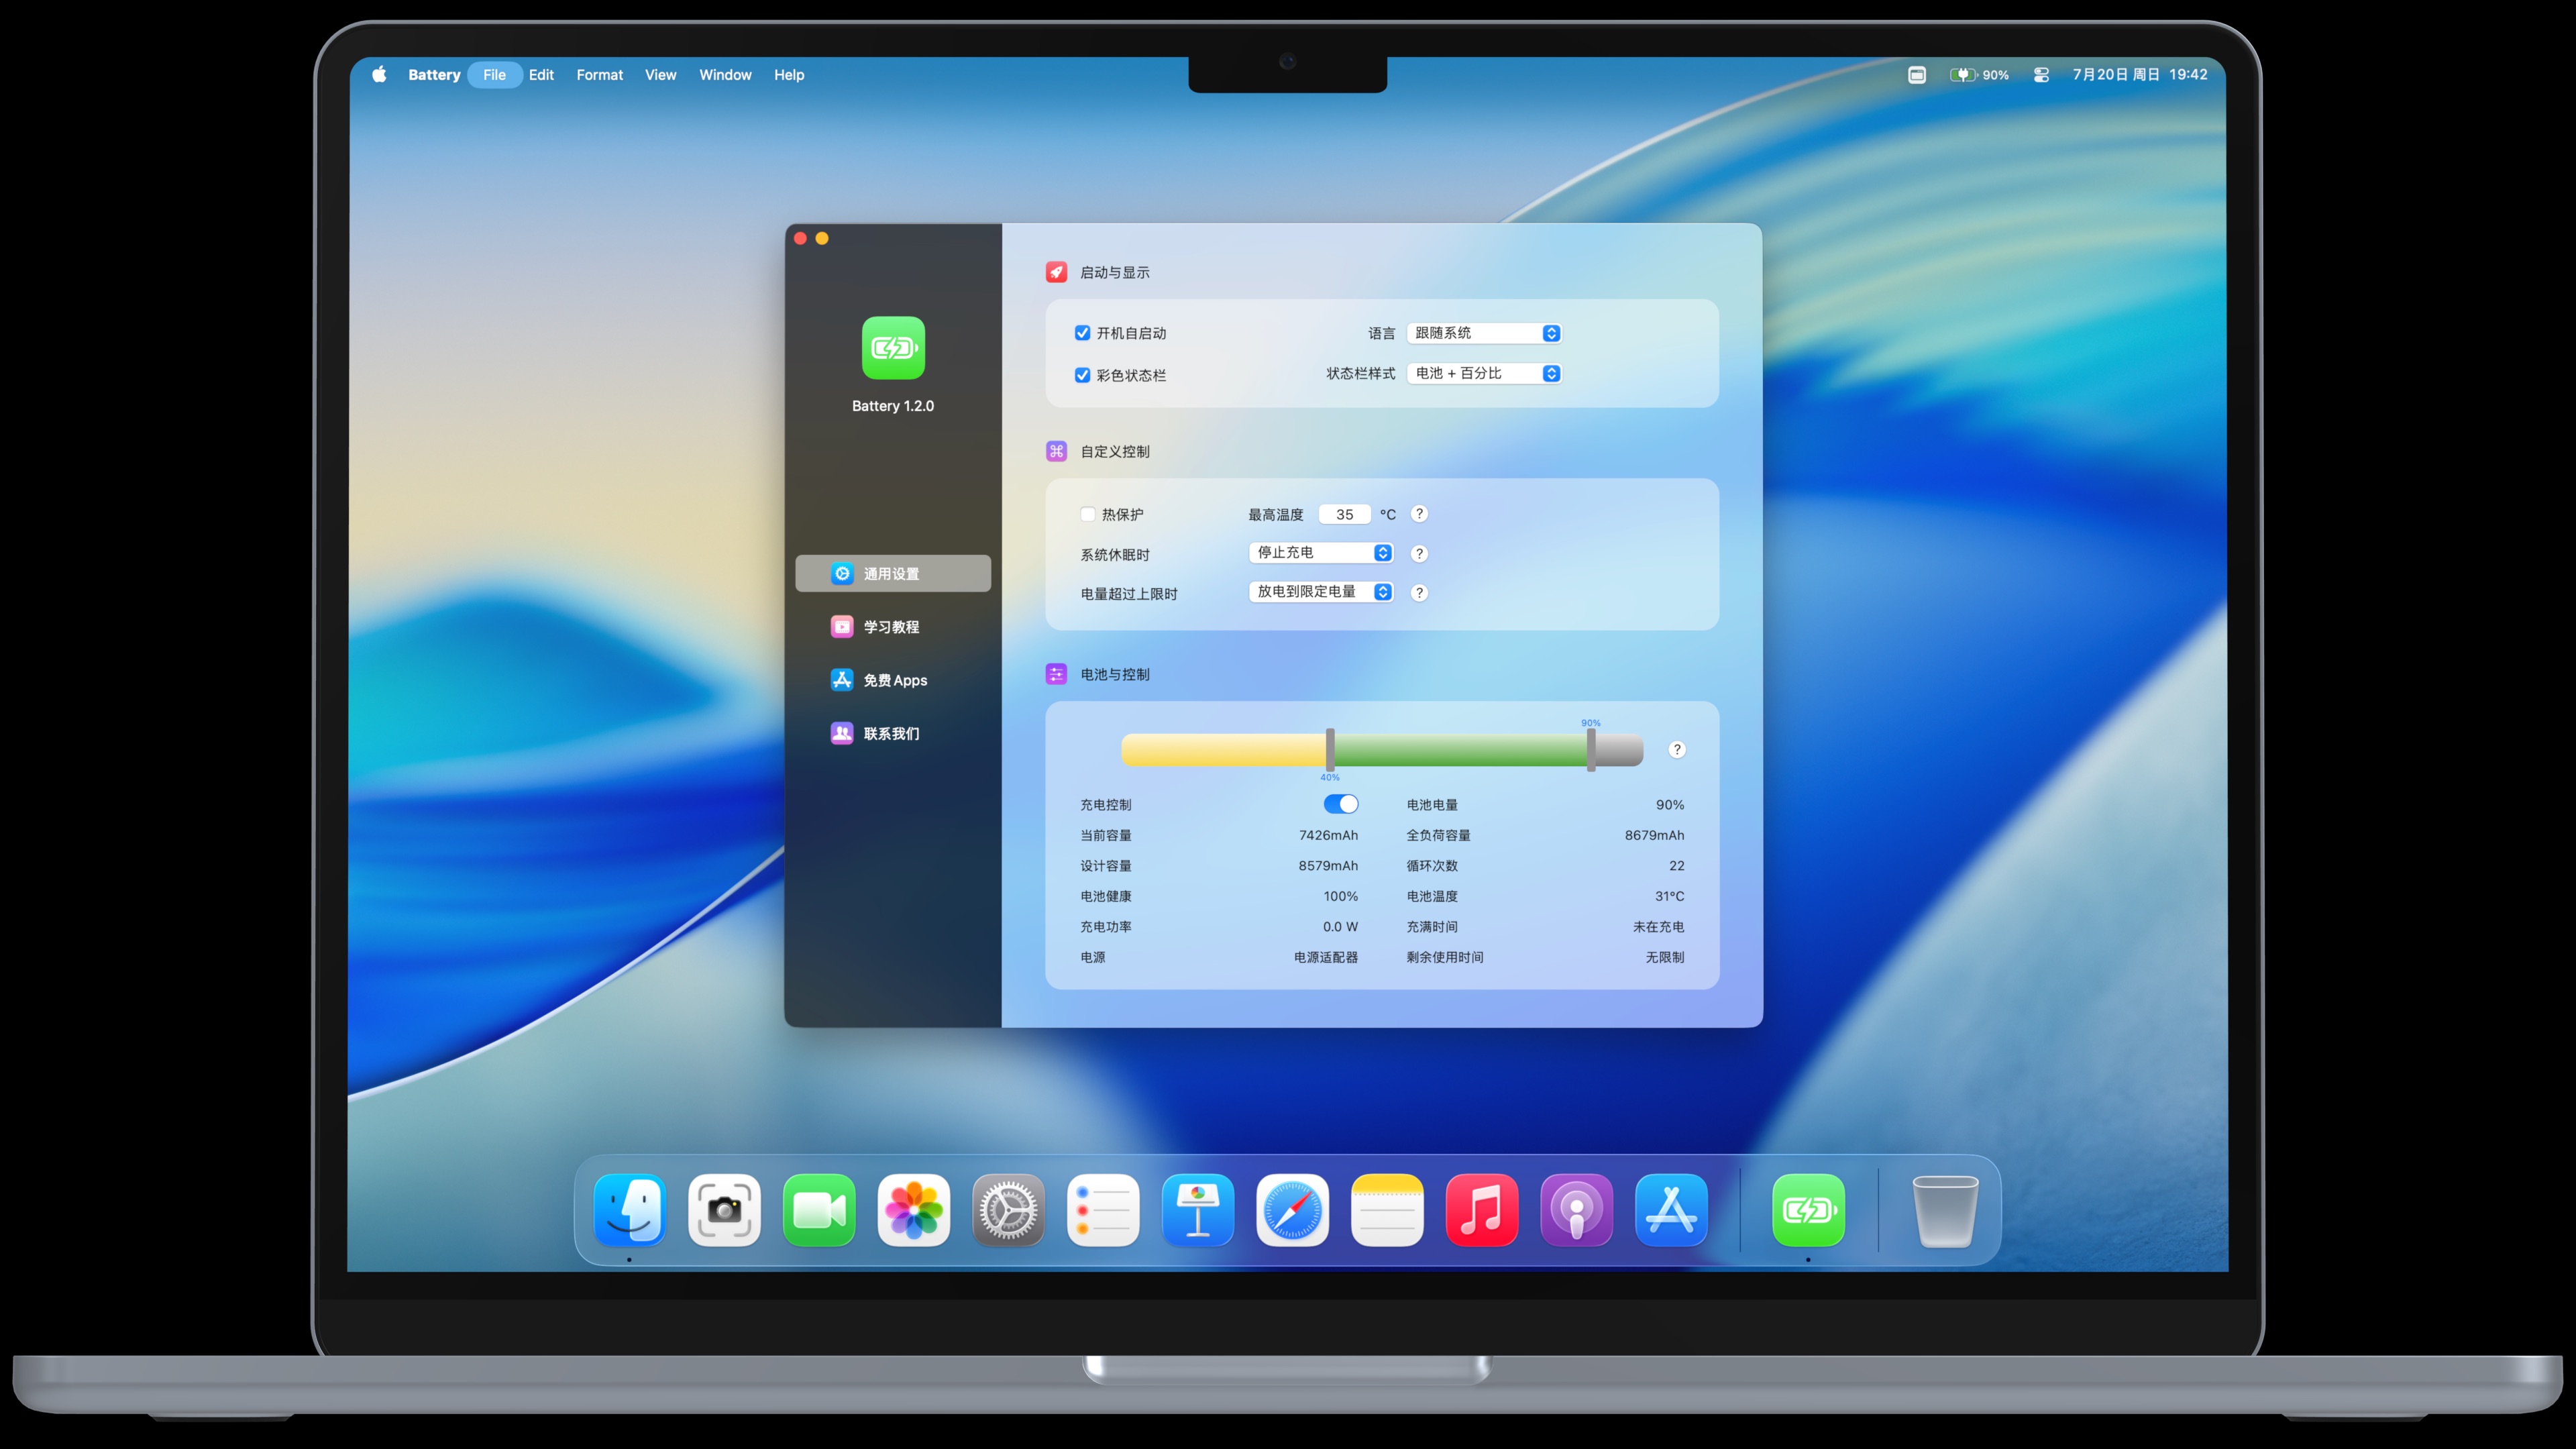Enable the 热保护 checkbox
This screenshot has width=2576, height=1449.
coord(1088,514)
